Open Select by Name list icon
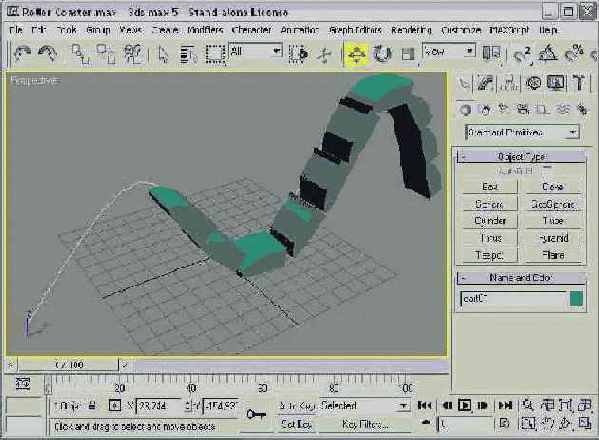The image size is (599, 440). point(188,54)
